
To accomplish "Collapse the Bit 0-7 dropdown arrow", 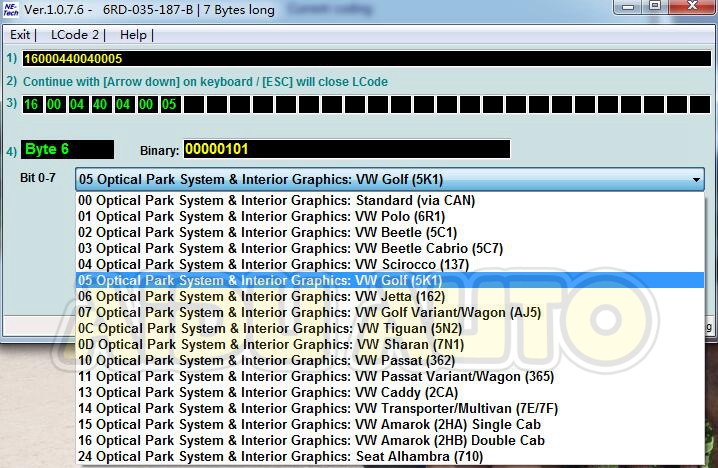I will (x=696, y=180).
